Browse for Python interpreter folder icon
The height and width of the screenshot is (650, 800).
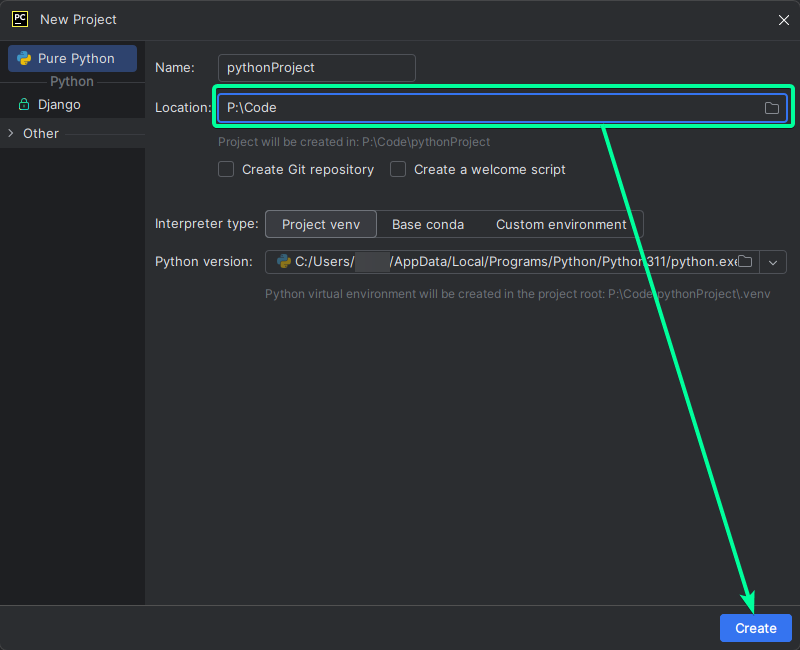[745, 262]
